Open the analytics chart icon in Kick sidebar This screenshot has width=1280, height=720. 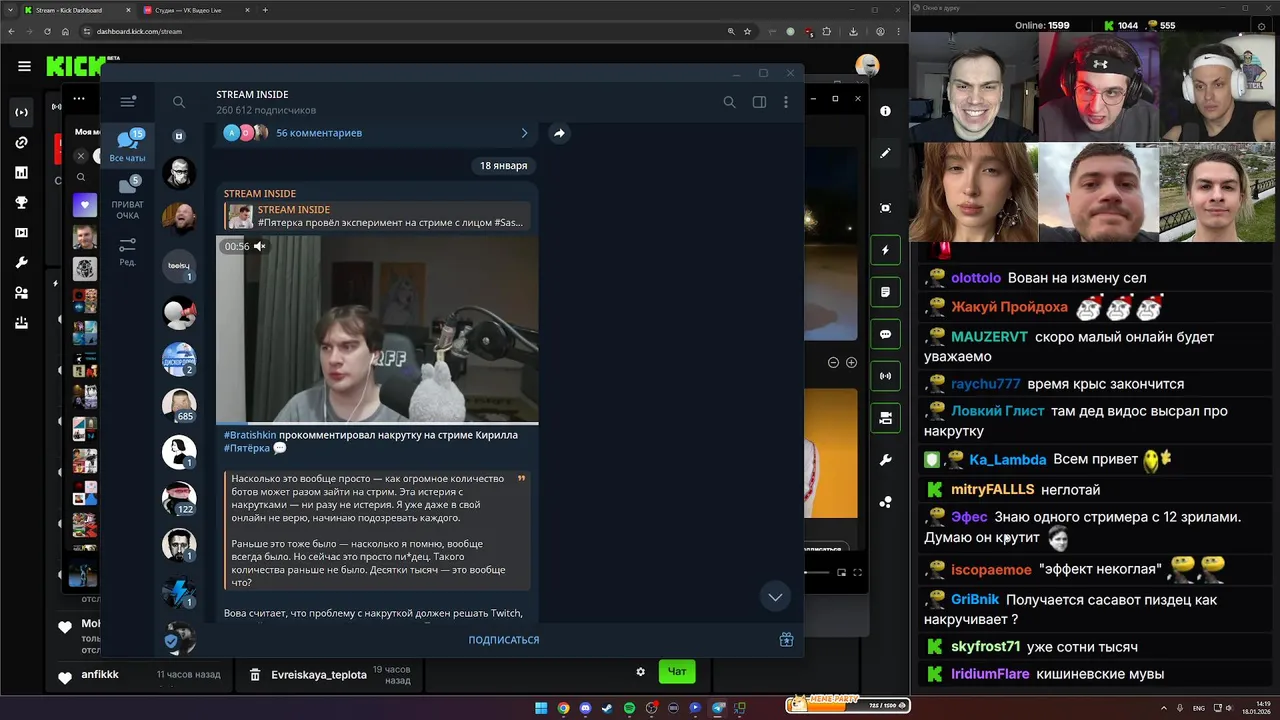[21, 173]
